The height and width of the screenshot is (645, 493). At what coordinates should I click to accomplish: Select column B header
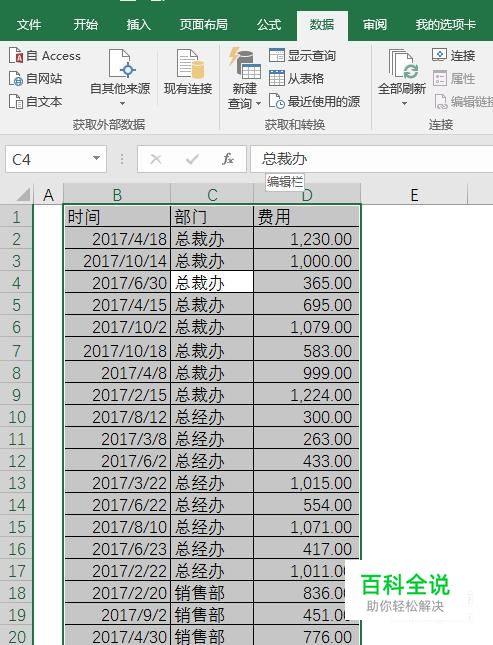coord(117,195)
